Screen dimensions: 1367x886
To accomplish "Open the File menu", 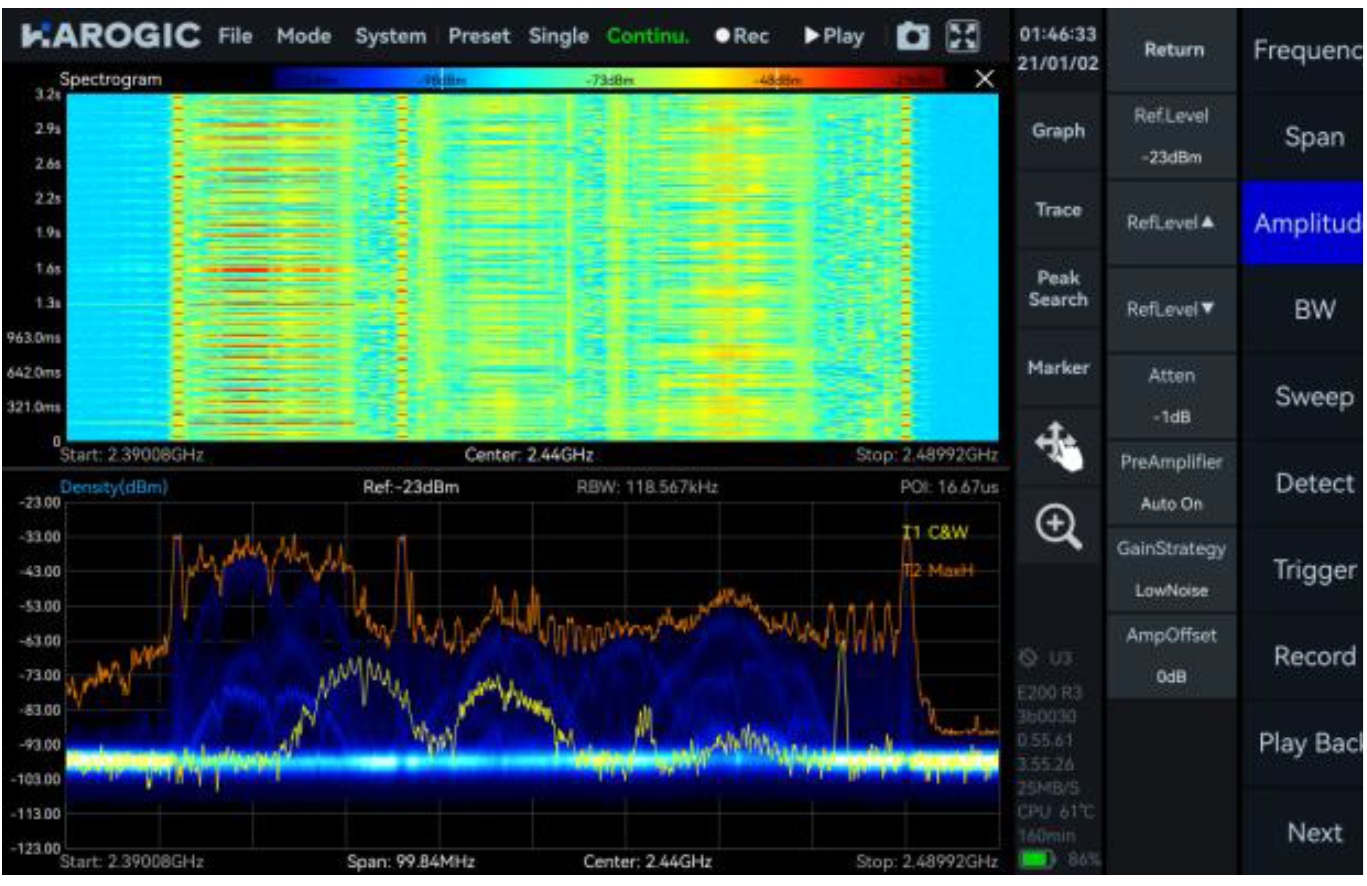I will tap(235, 36).
